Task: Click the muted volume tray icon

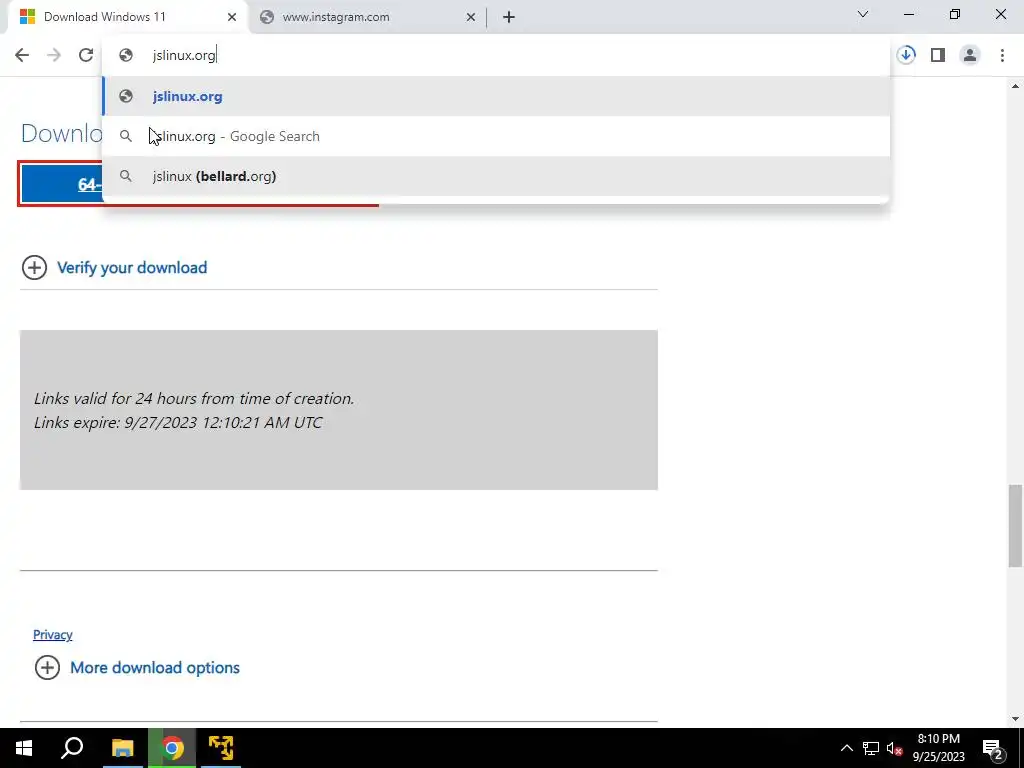Action: (895, 748)
